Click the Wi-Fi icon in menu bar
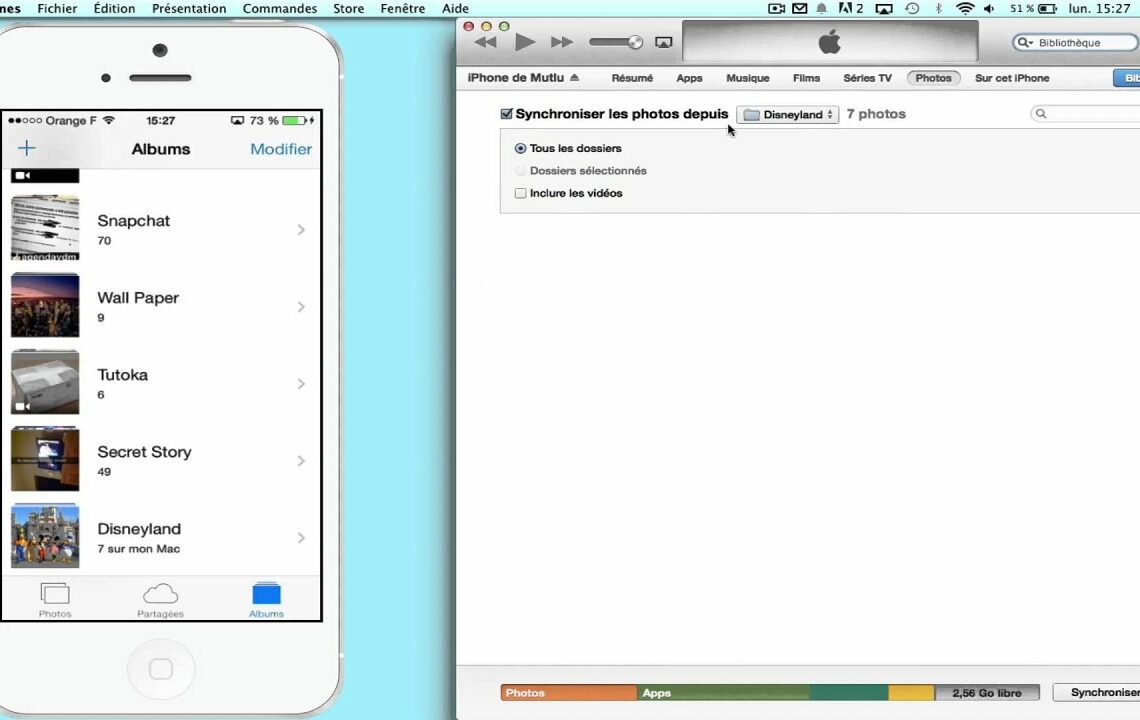 pos(965,9)
